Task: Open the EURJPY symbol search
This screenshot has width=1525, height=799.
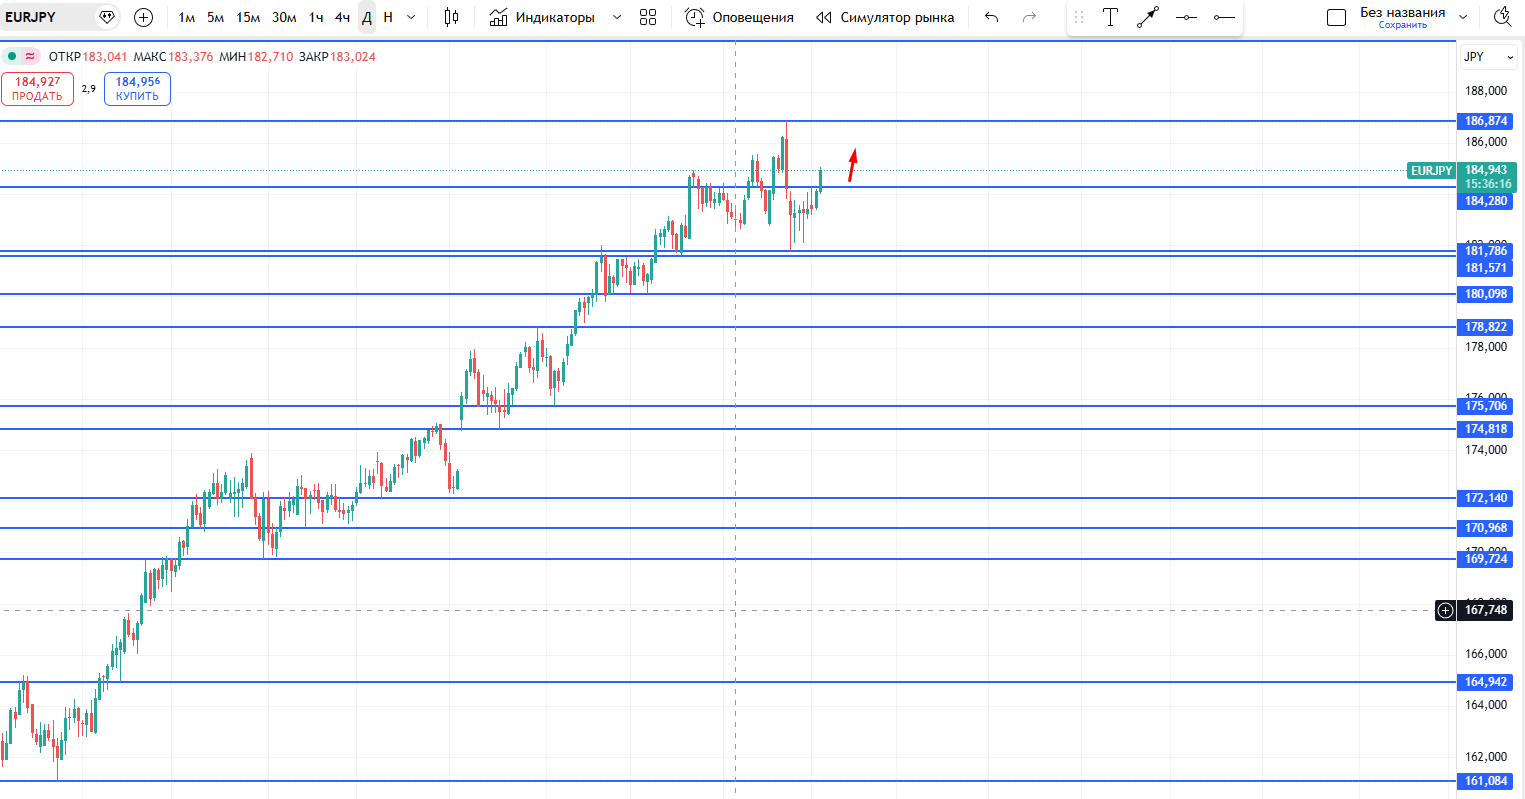Action: point(31,17)
